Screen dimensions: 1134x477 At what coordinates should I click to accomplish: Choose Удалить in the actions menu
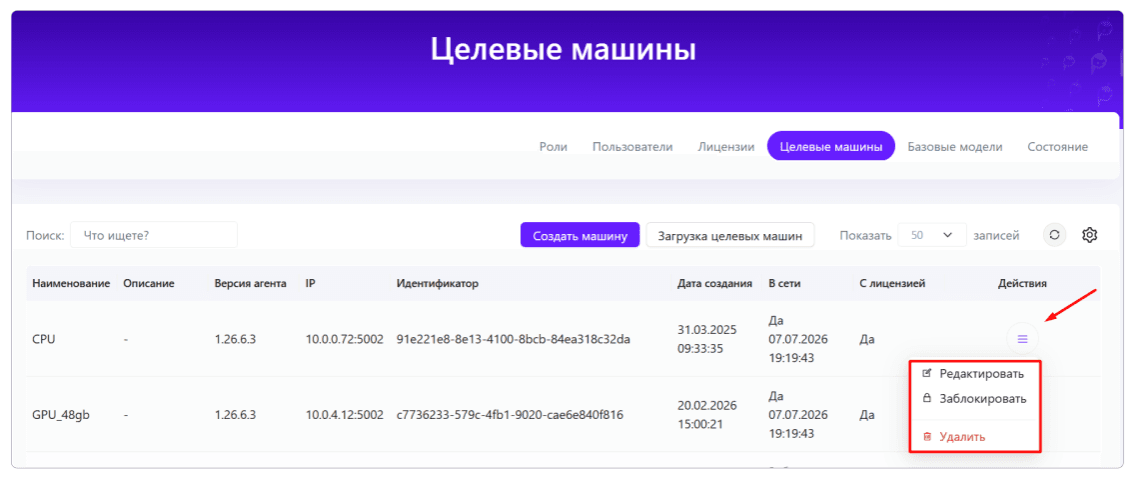click(x=974, y=437)
